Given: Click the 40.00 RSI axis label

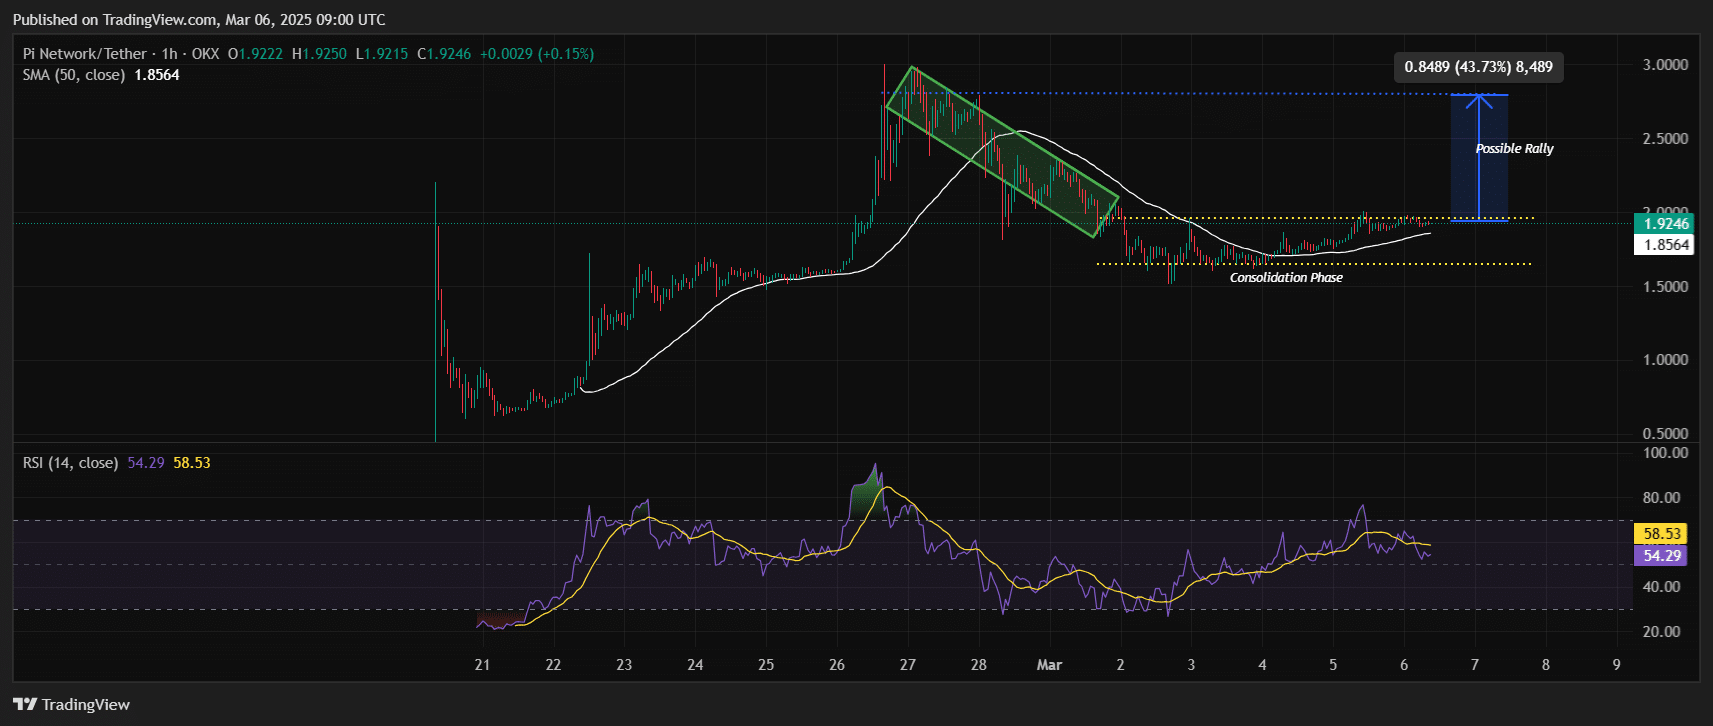Looking at the screenshot, I should pyautogui.click(x=1662, y=587).
